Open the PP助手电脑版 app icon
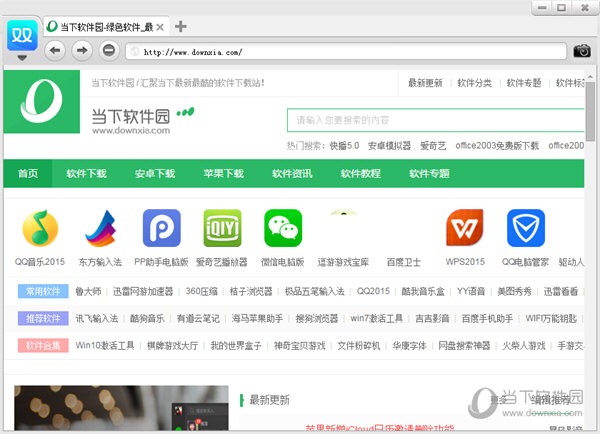The image size is (600, 434). coord(161,228)
